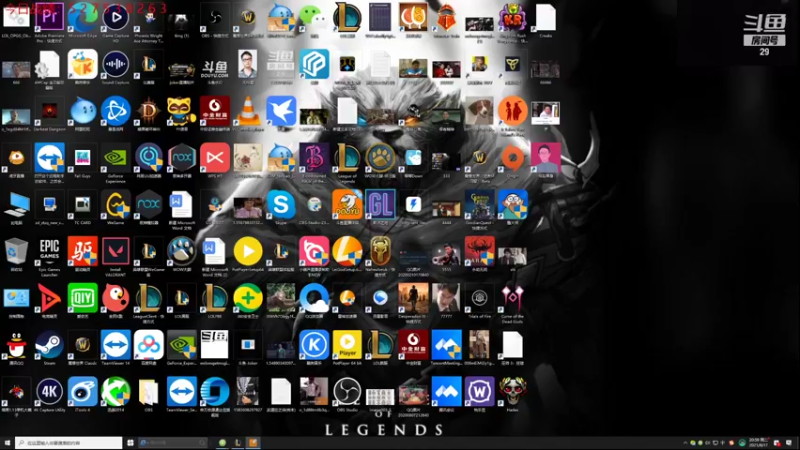
Task: Open the QQ penguin icon
Action: pos(16,345)
